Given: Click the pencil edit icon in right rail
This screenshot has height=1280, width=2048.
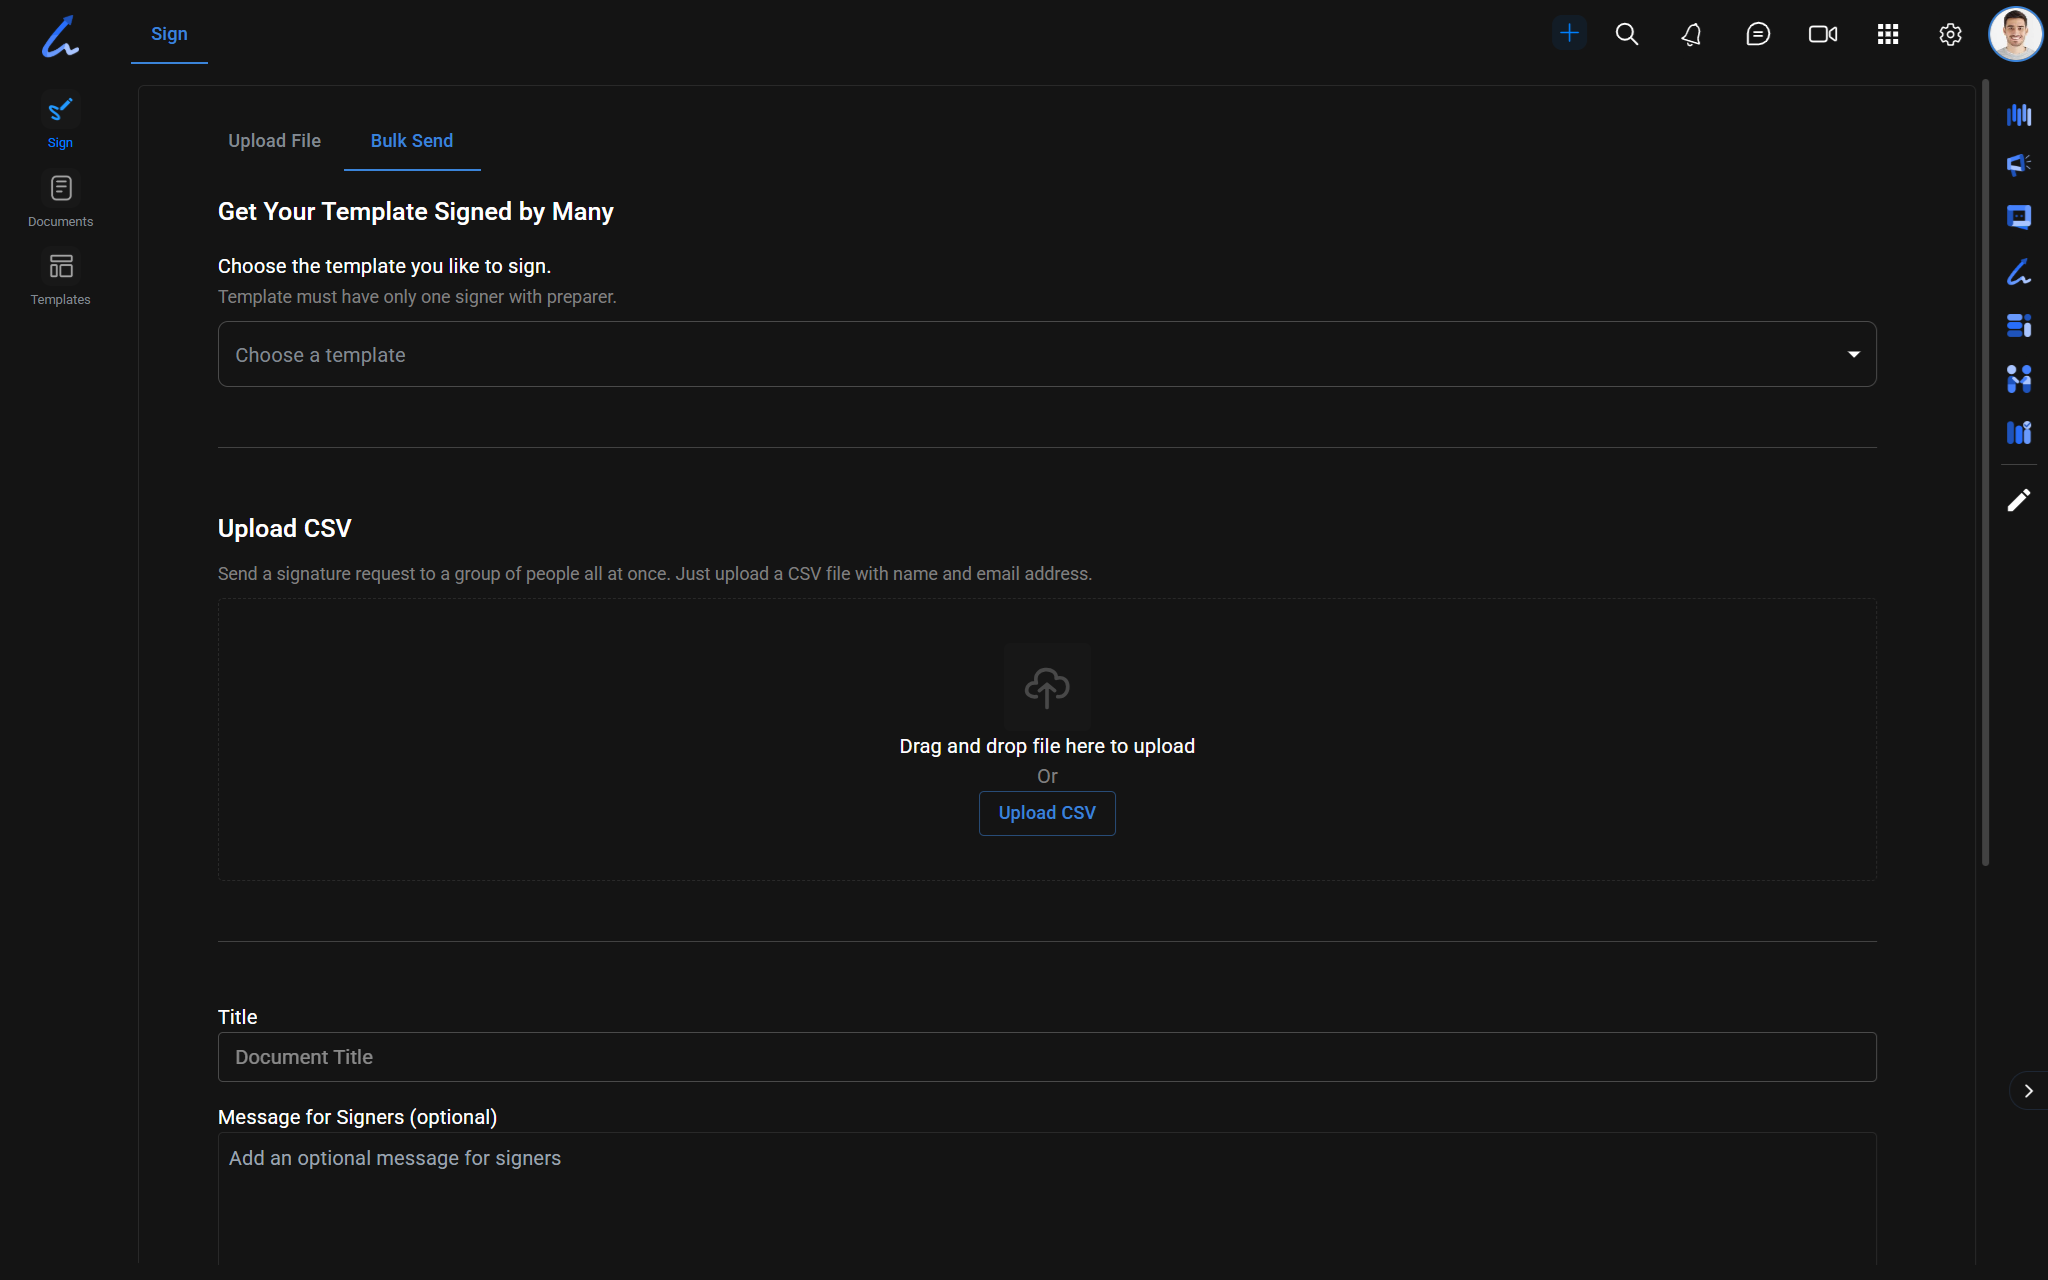Looking at the screenshot, I should click(2018, 500).
